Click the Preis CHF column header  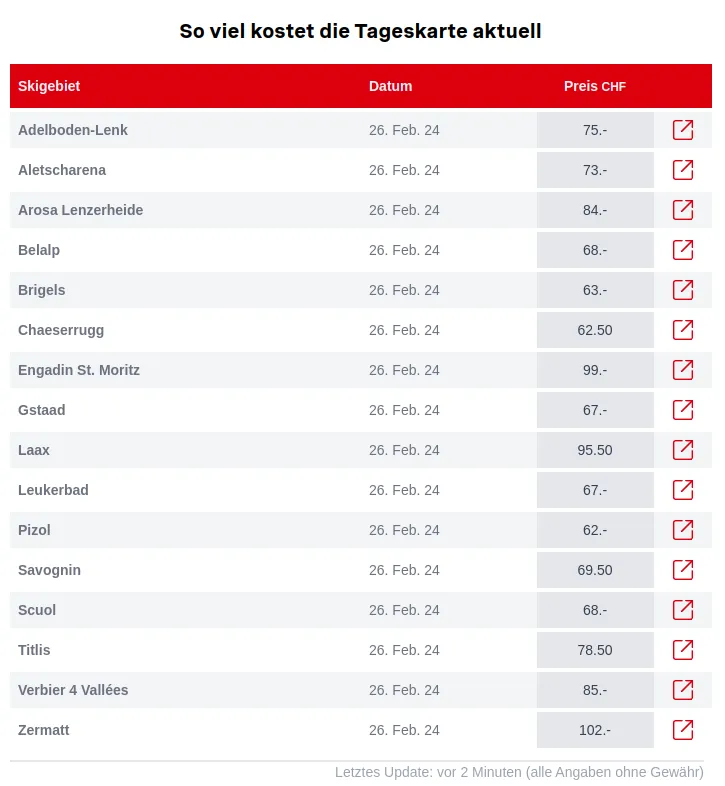(x=595, y=86)
